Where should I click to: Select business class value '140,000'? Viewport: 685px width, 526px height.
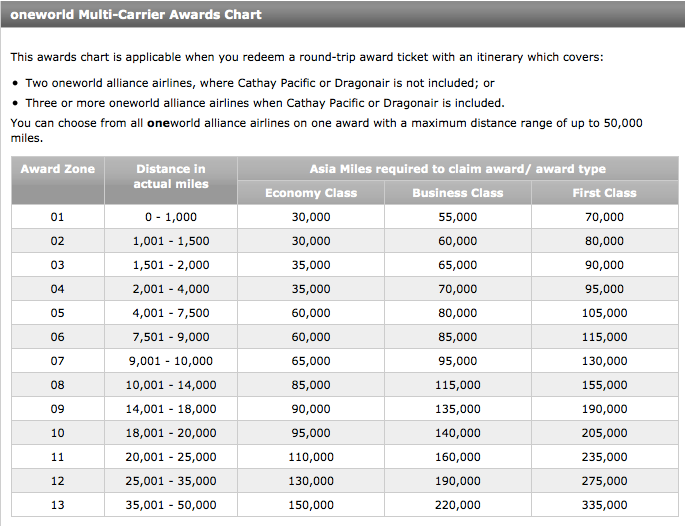click(x=458, y=433)
